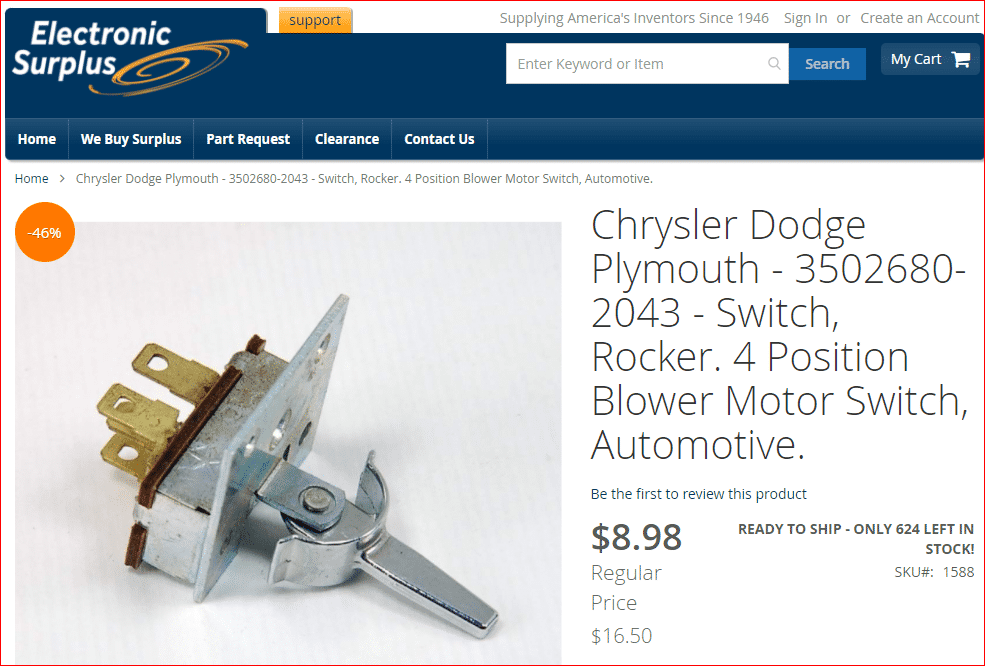
Task: Click the blue Search button
Action: coord(827,63)
